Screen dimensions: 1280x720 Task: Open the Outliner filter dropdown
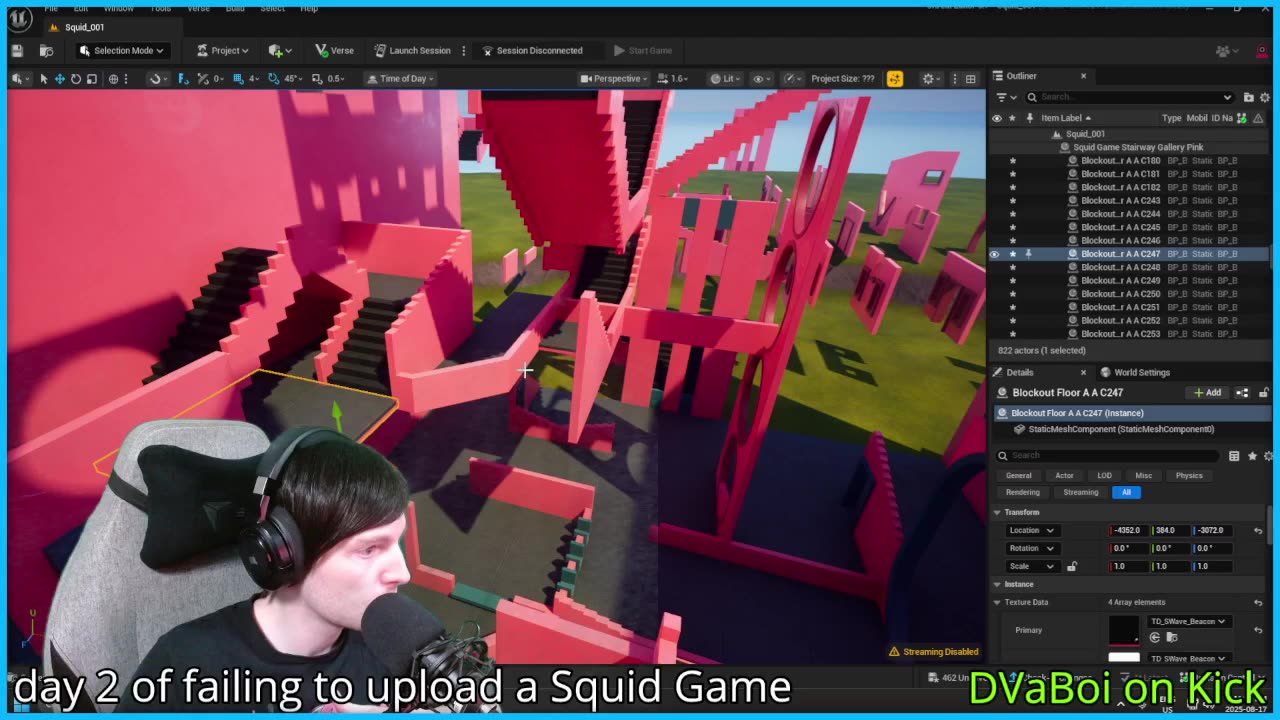click(x=1005, y=97)
